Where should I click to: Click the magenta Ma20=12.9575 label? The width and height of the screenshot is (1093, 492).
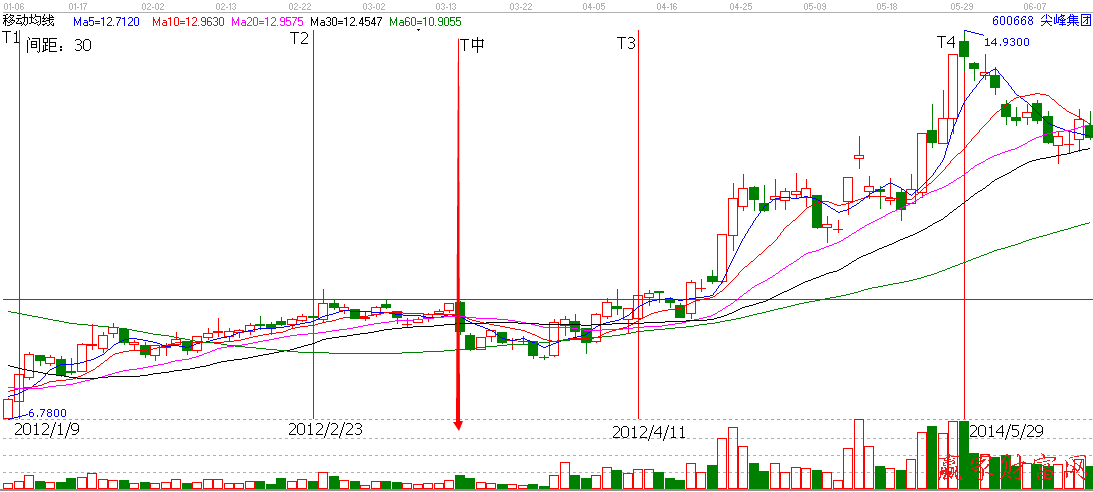tap(267, 20)
